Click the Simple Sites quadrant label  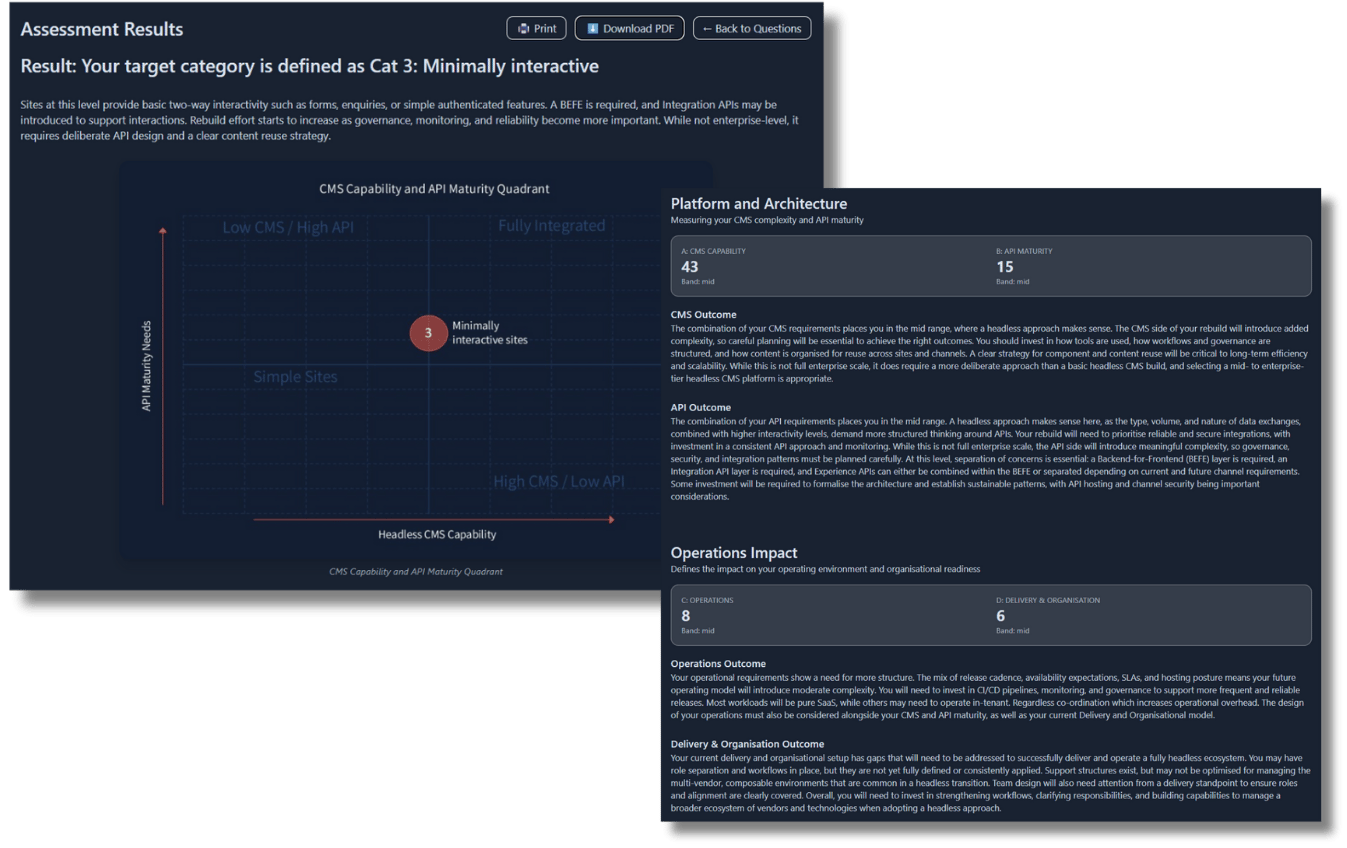coord(295,377)
